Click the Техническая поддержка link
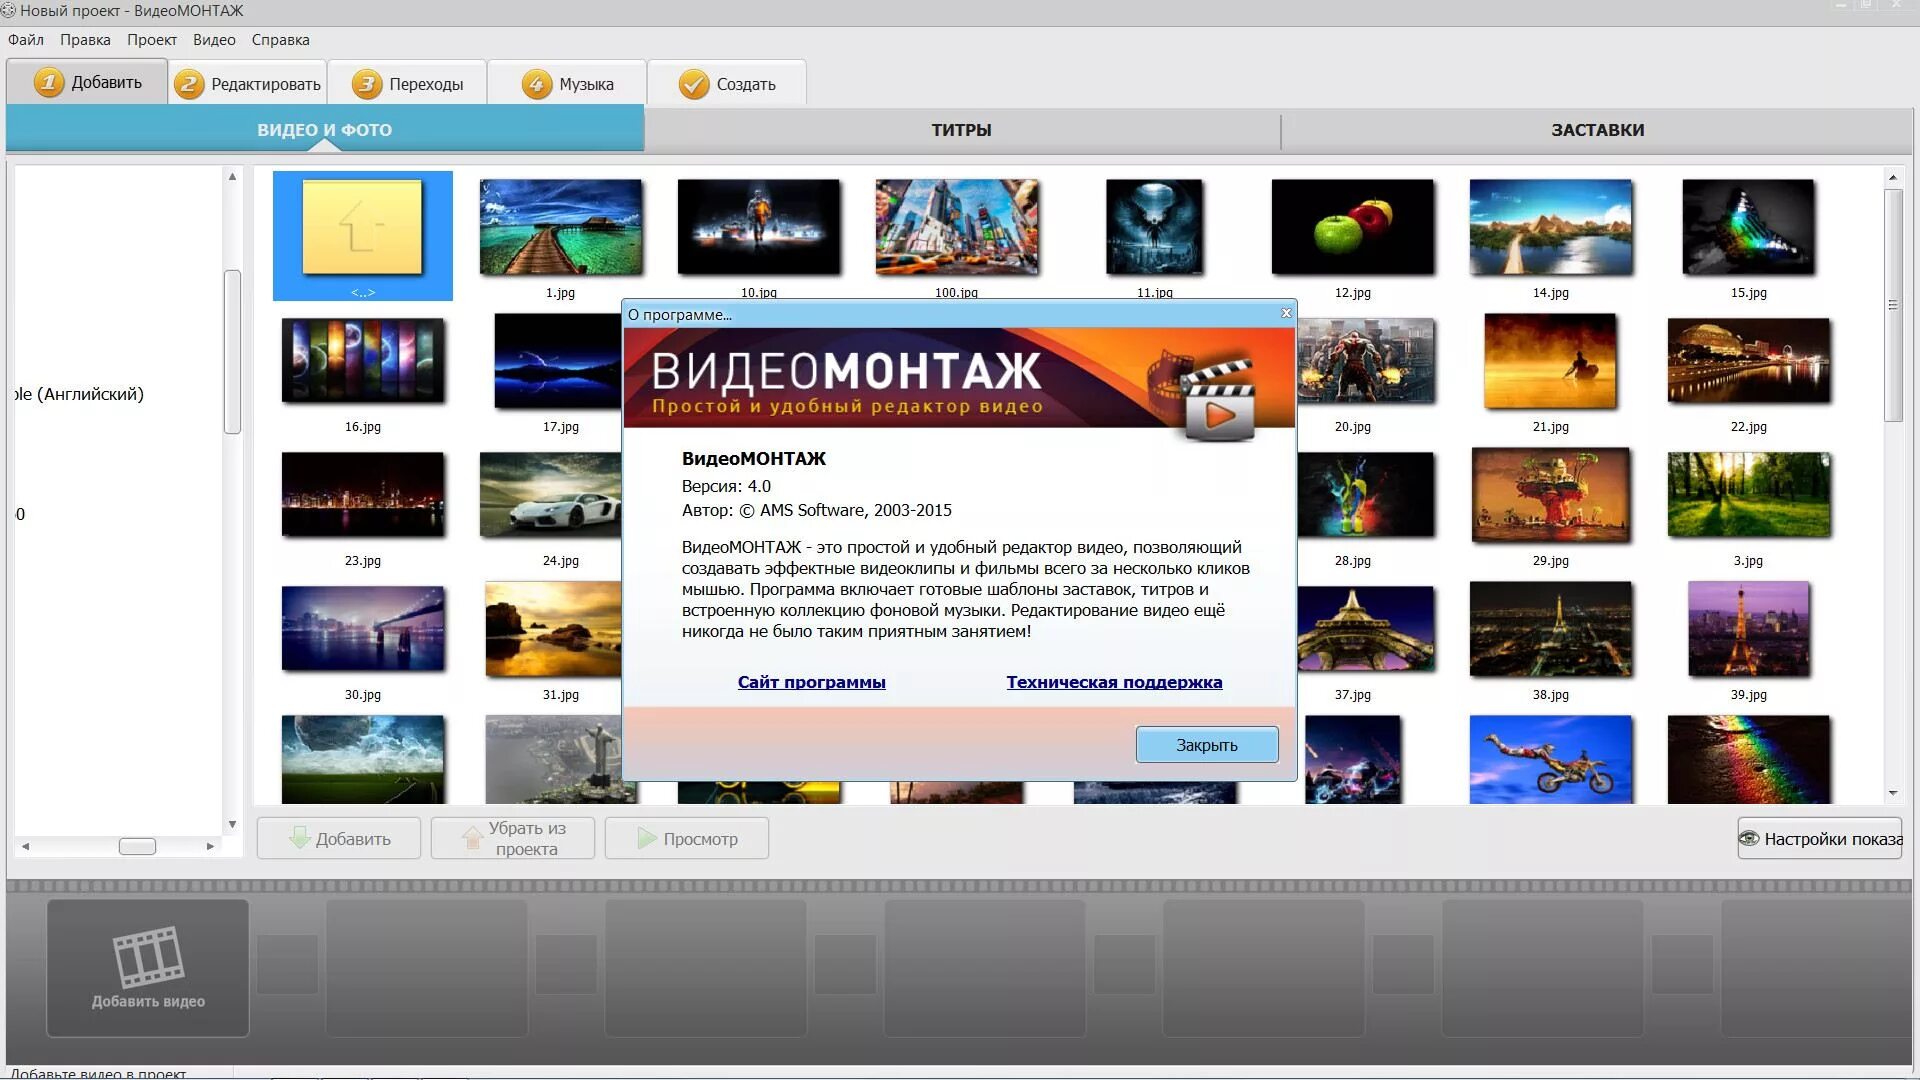1920x1080 pixels. tap(1114, 682)
